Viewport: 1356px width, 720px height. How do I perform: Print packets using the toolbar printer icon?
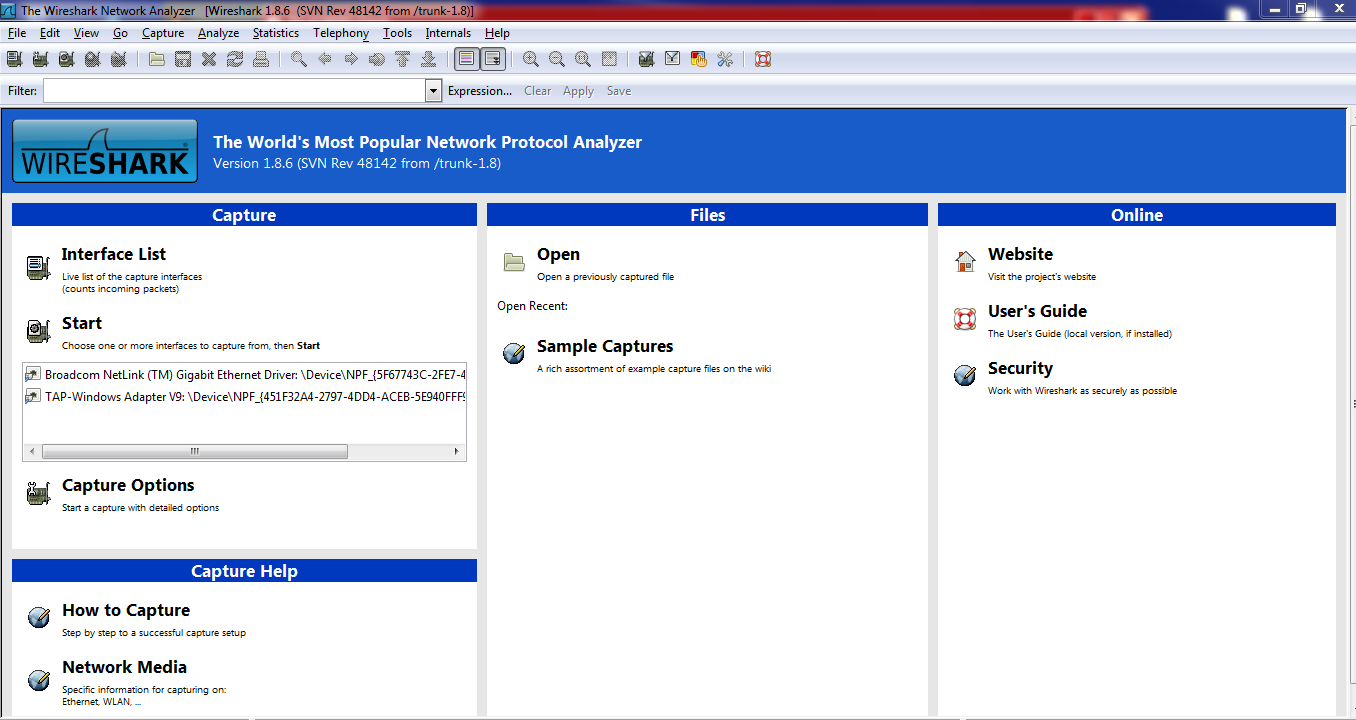coord(261,59)
